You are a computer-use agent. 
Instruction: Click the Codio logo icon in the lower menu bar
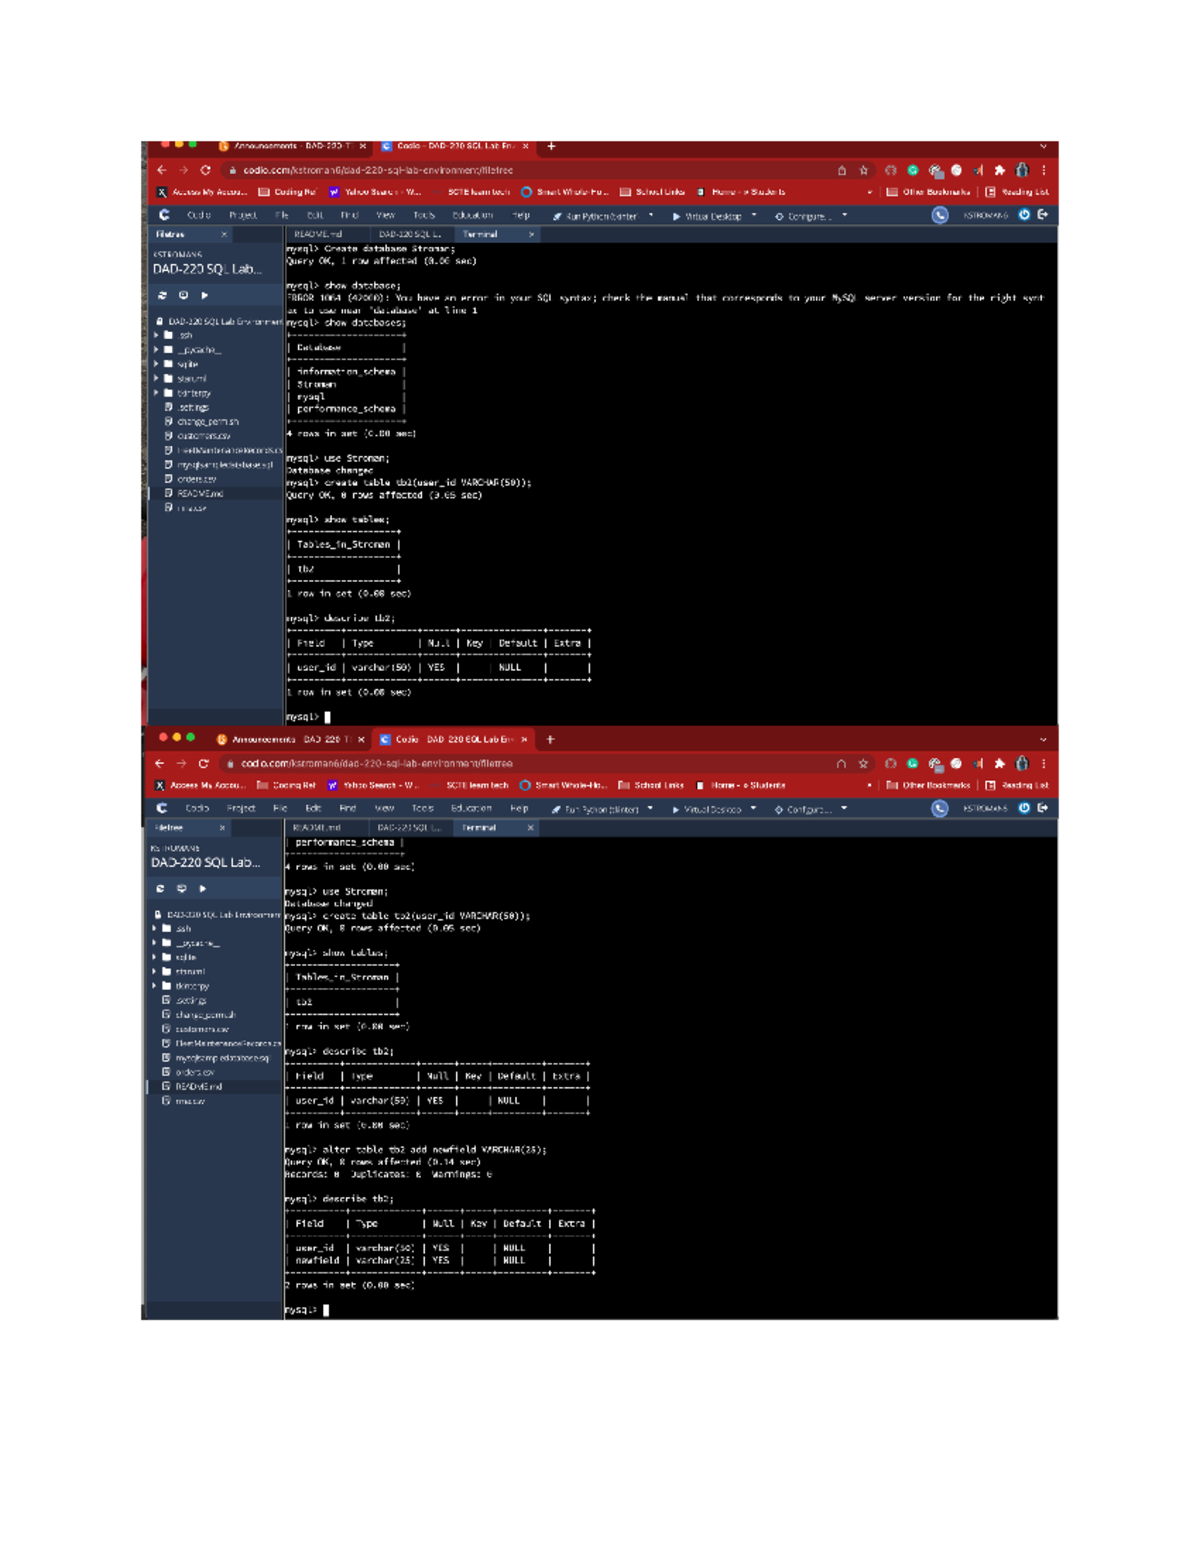pyautogui.click(x=162, y=808)
